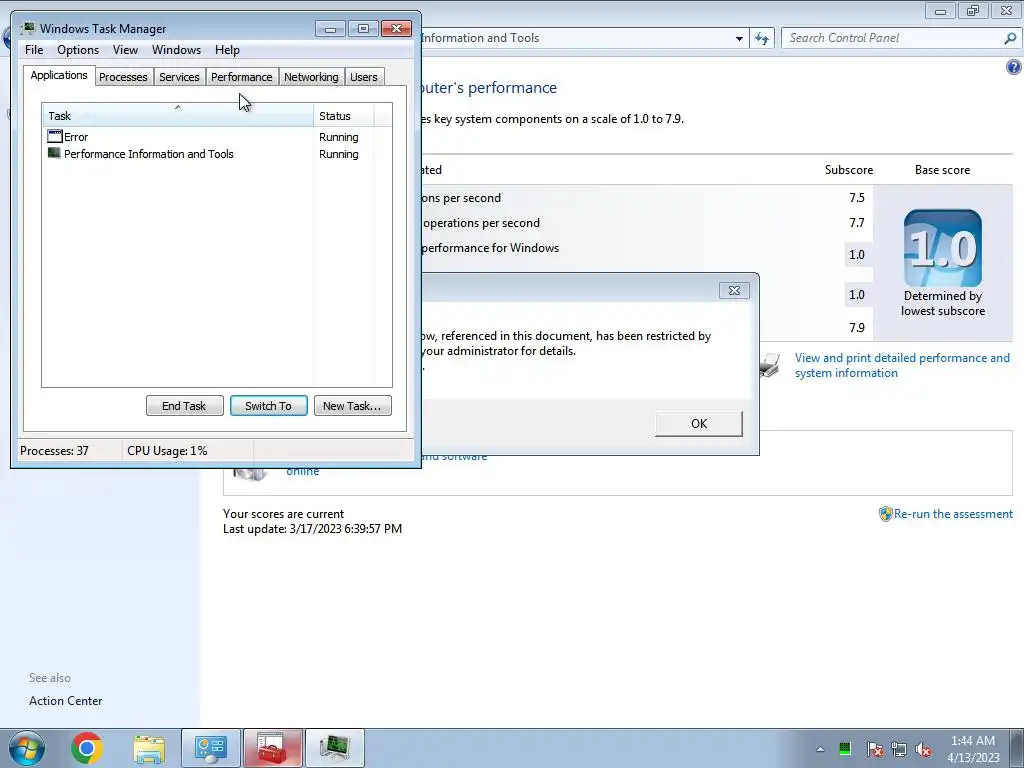Image resolution: width=1024 pixels, height=768 pixels.
Task: Open the Windows Start menu
Action: (x=27, y=748)
